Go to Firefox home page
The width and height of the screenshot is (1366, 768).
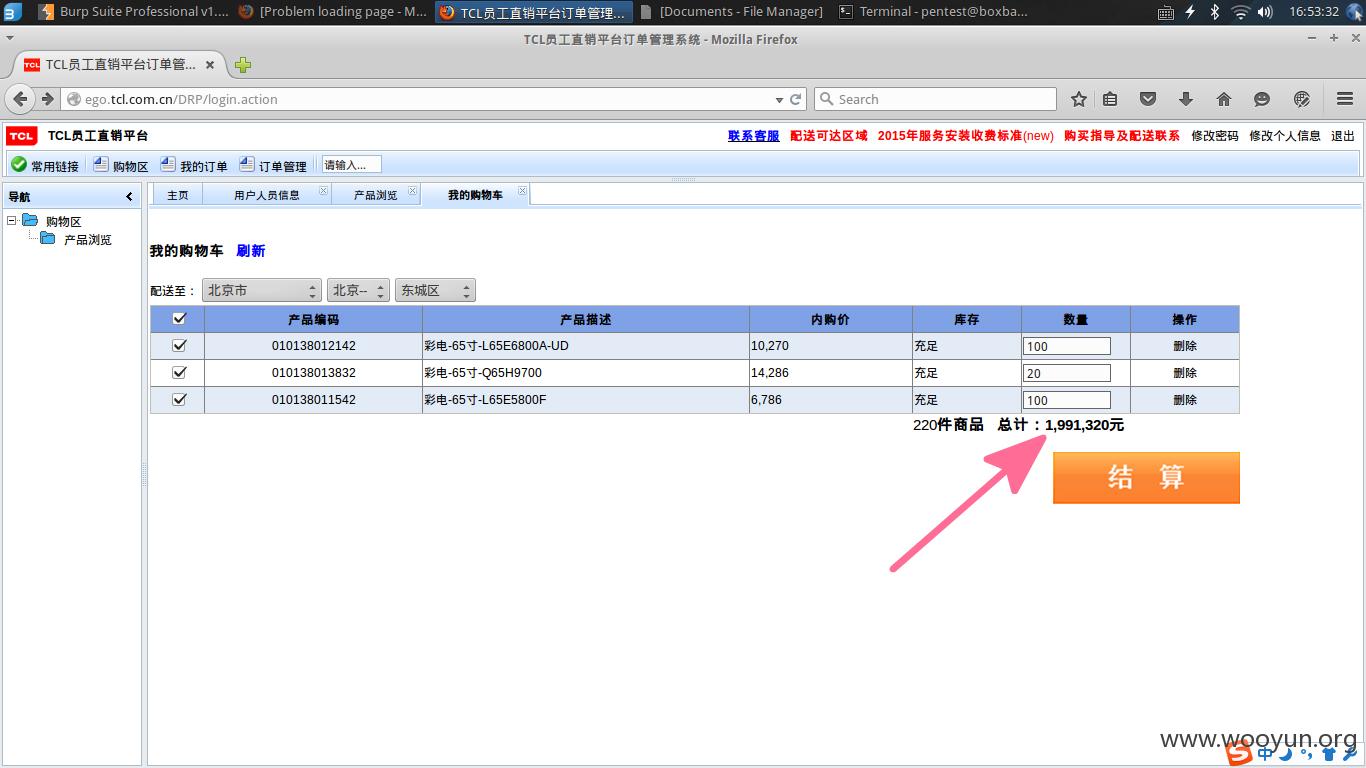[1223, 99]
